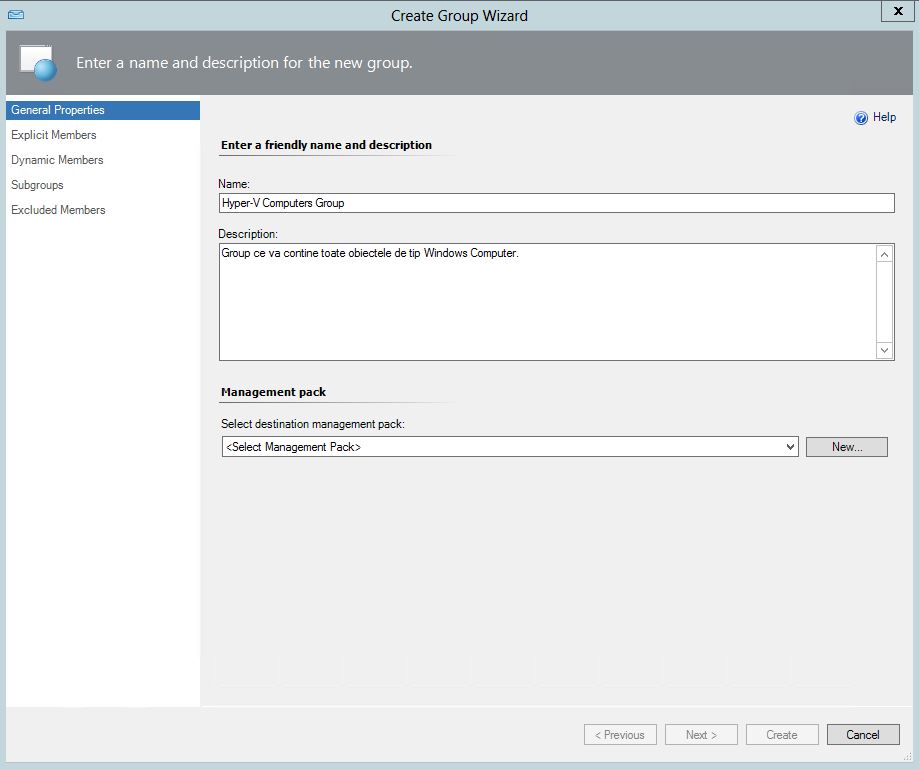Open the Subgroups step
The height and width of the screenshot is (769, 919).
[37, 185]
